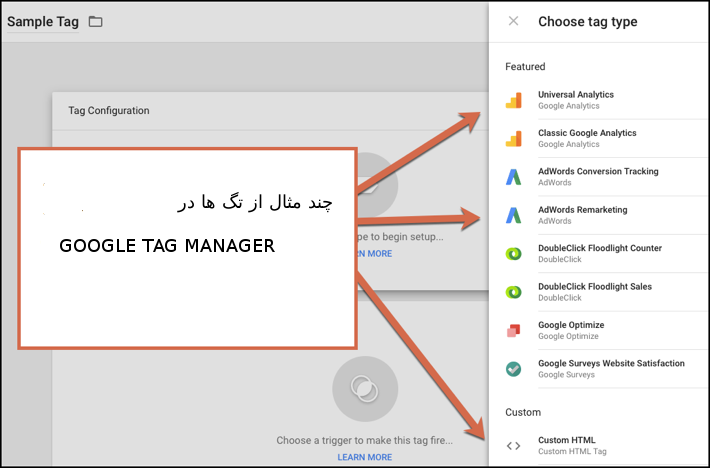Image resolution: width=710 pixels, height=468 pixels.
Task: Click the folder icon beside Sample Tag
Action: (95, 21)
